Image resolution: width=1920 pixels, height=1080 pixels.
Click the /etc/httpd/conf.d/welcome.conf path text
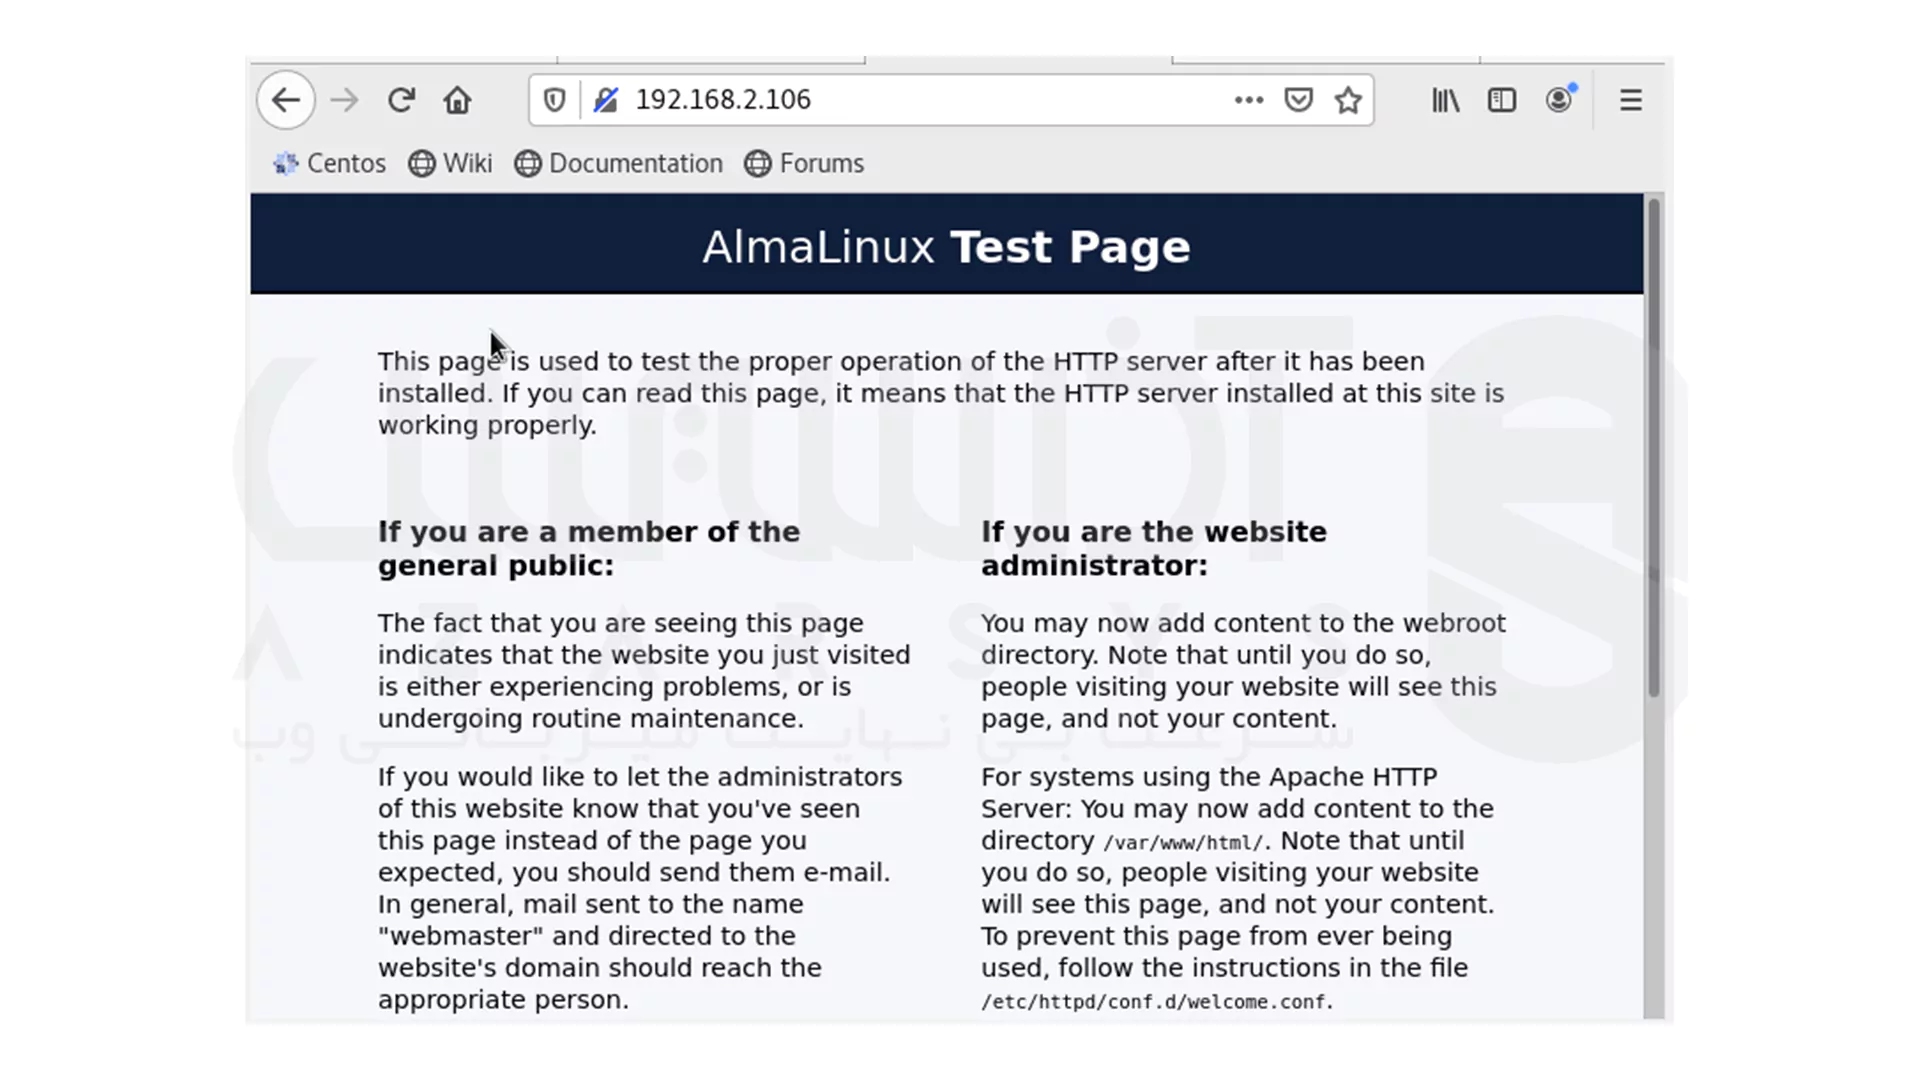pyautogui.click(x=1154, y=1002)
